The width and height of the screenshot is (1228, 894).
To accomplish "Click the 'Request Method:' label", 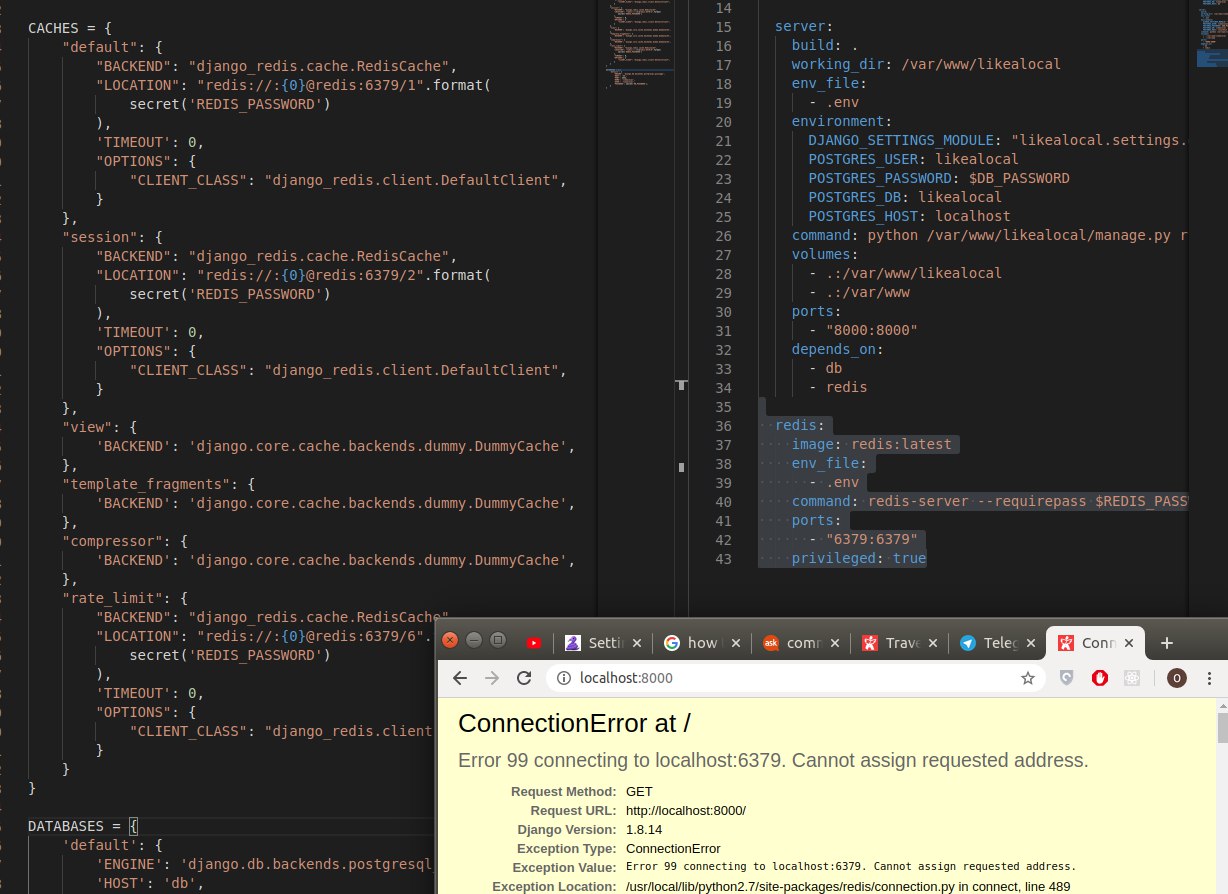I will pyautogui.click(x=564, y=791).
